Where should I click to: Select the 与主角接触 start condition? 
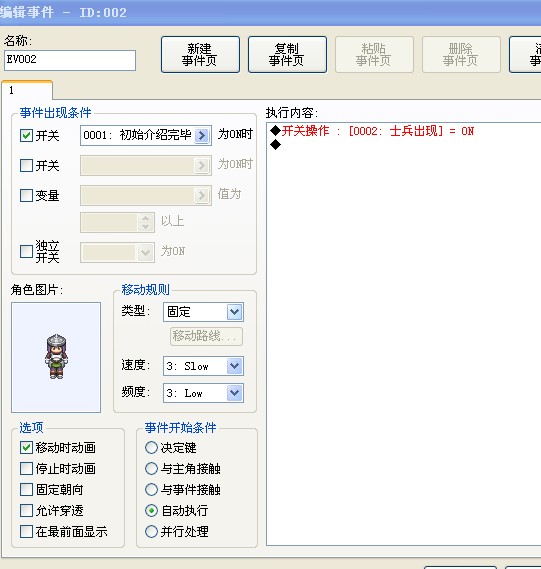151,468
